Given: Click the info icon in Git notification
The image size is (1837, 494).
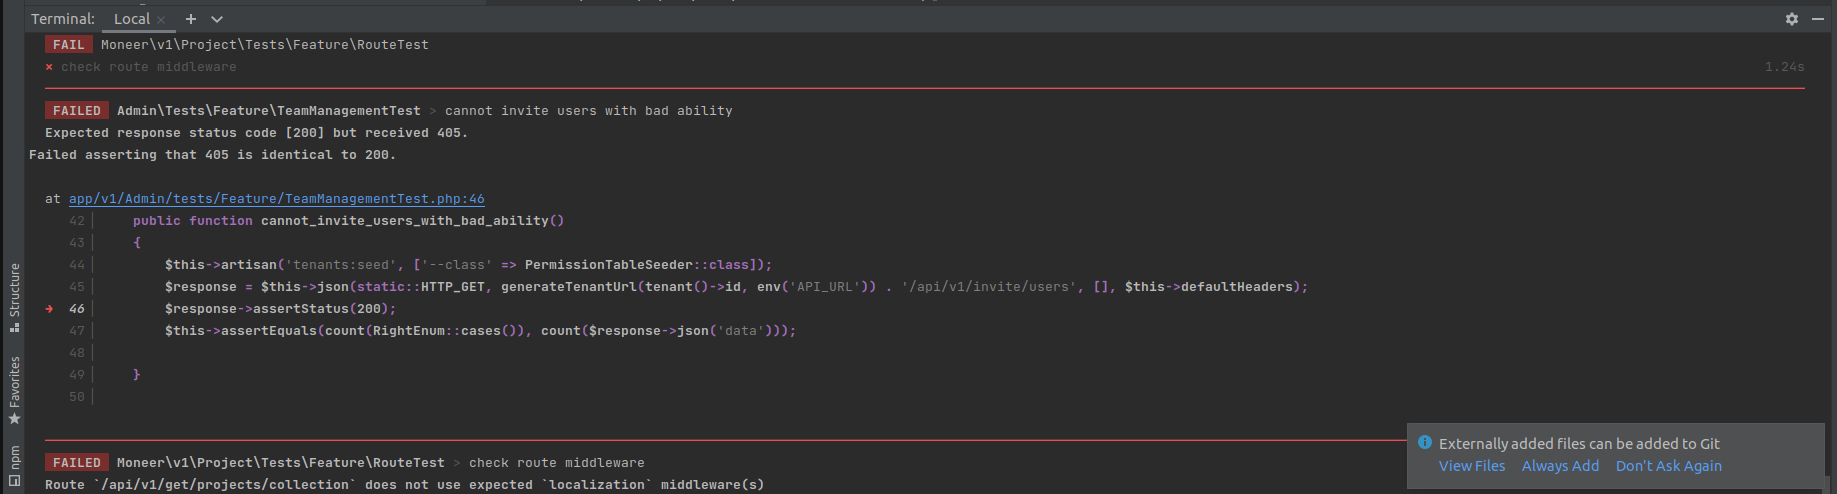Looking at the screenshot, I should [x=1425, y=442].
